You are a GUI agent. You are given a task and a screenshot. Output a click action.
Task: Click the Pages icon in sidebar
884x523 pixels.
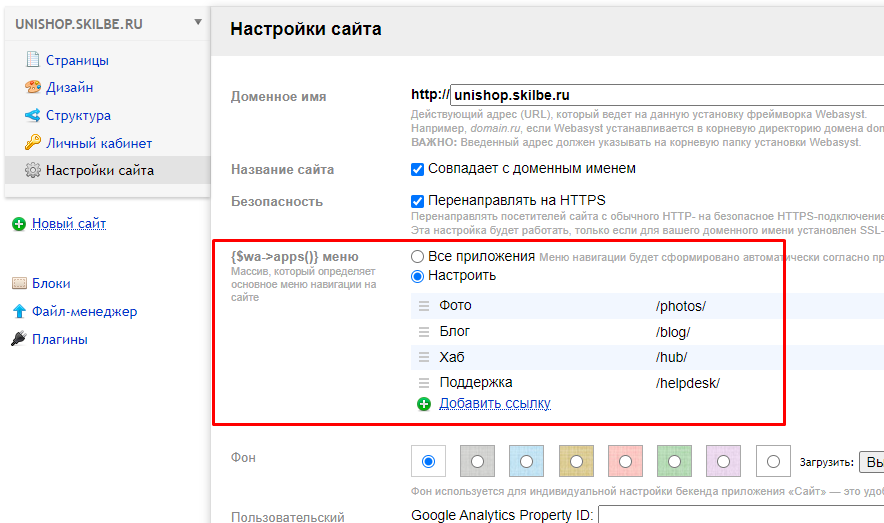pyautogui.click(x=32, y=60)
